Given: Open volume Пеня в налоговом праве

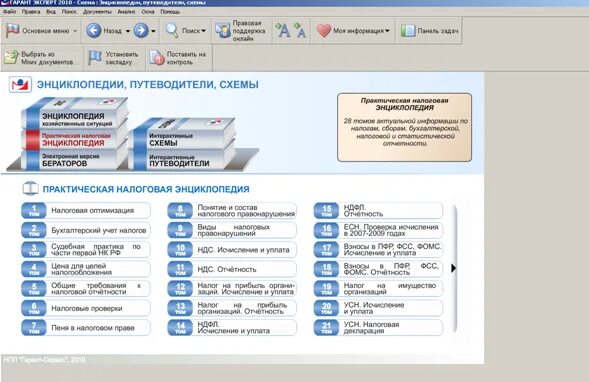Looking at the screenshot, I should click(x=86, y=328).
